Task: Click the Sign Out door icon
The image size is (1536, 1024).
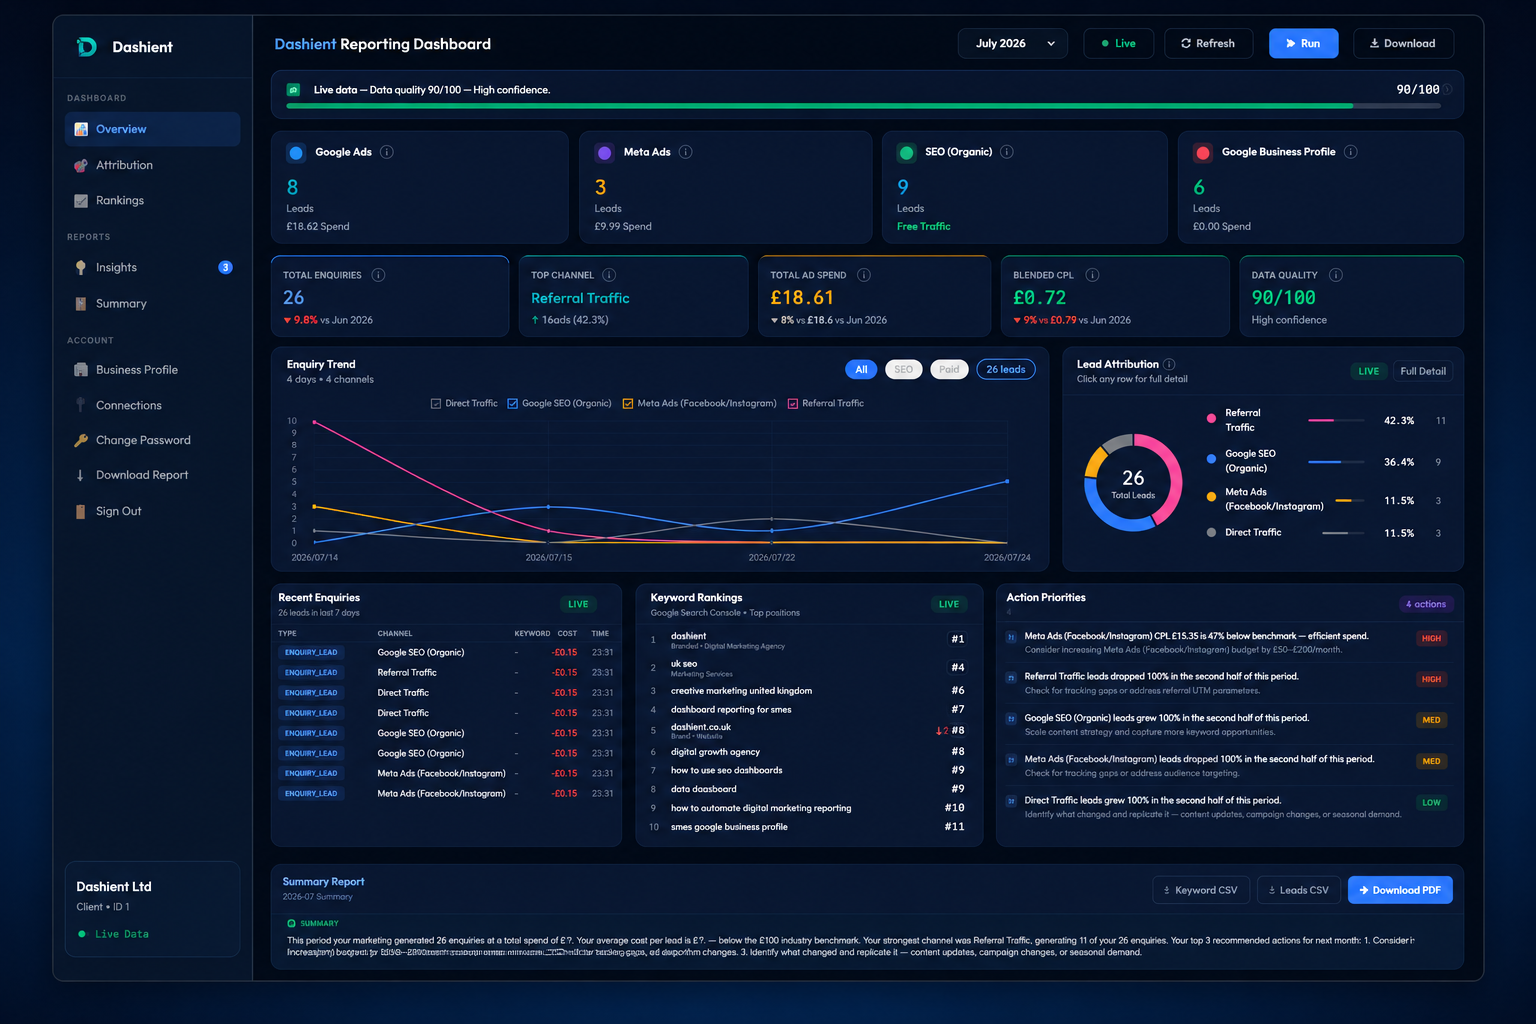Action: [x=81, y=511]
